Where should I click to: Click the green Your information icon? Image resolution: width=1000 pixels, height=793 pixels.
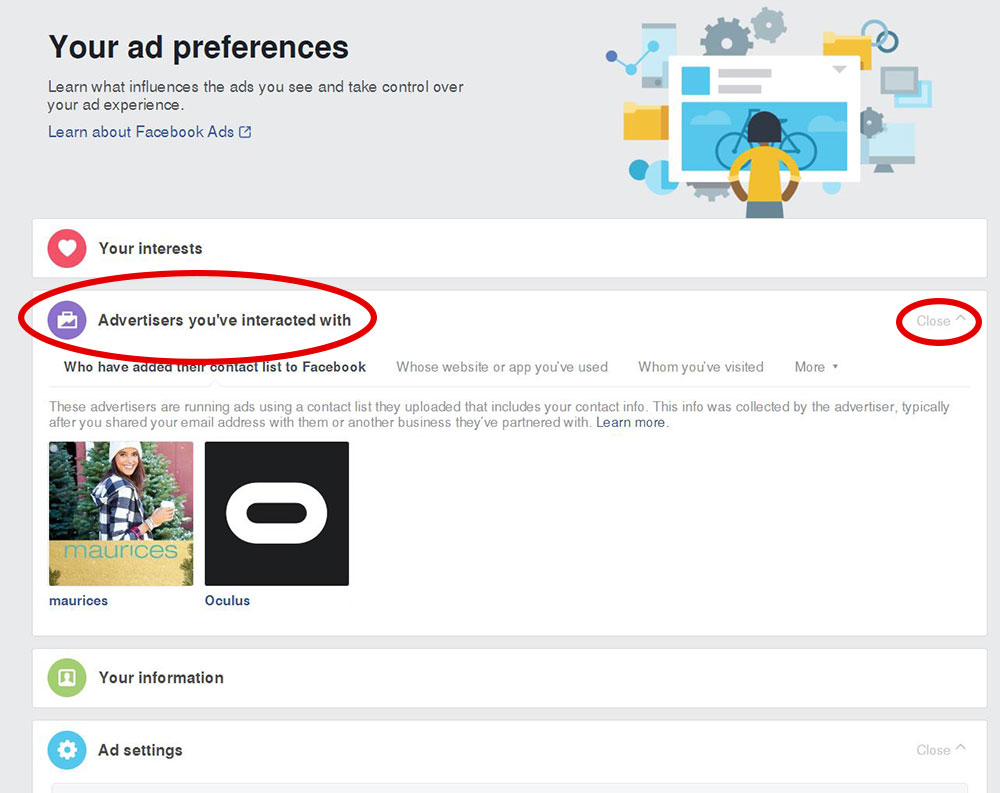coord(67,678)
